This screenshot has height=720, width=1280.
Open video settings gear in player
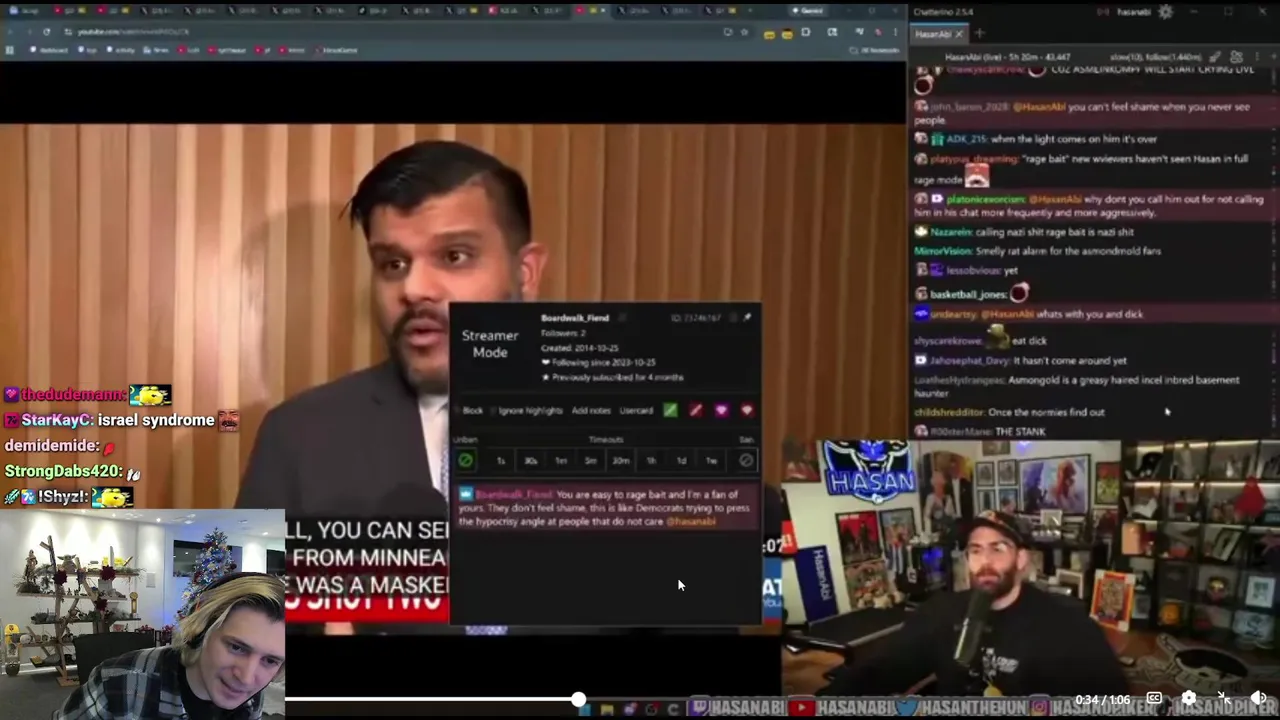pyautogui.click(x=1188, y=699)
